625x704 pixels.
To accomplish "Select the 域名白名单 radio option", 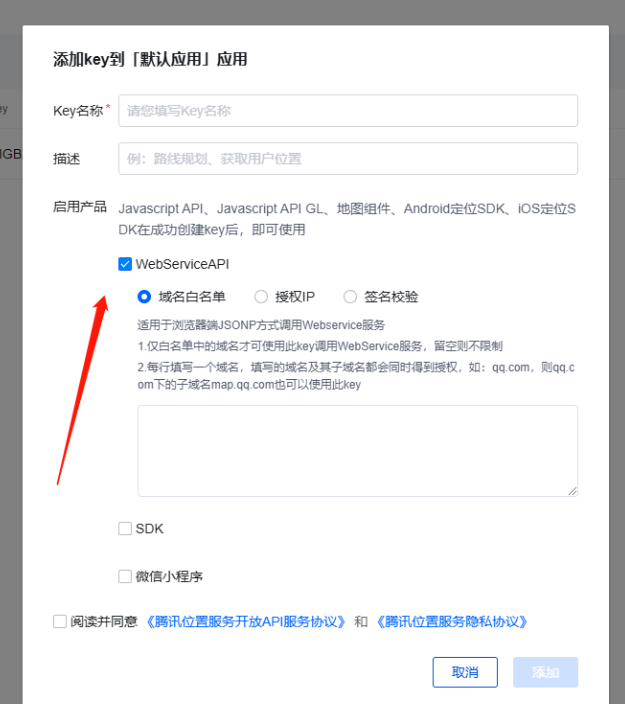I will (144, 297).
